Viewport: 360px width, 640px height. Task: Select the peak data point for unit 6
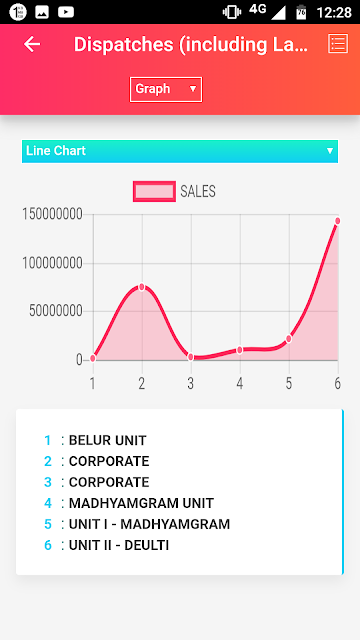(338, 221)
